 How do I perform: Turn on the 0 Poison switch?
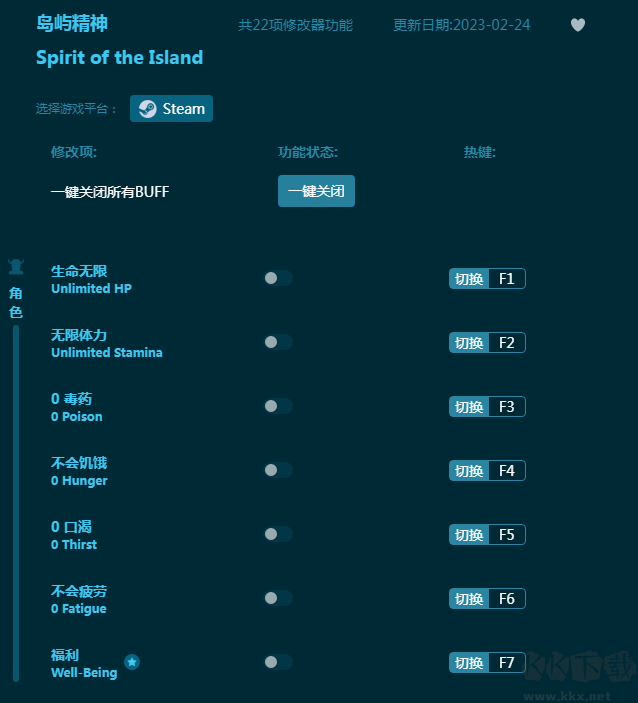pos(278,406)
